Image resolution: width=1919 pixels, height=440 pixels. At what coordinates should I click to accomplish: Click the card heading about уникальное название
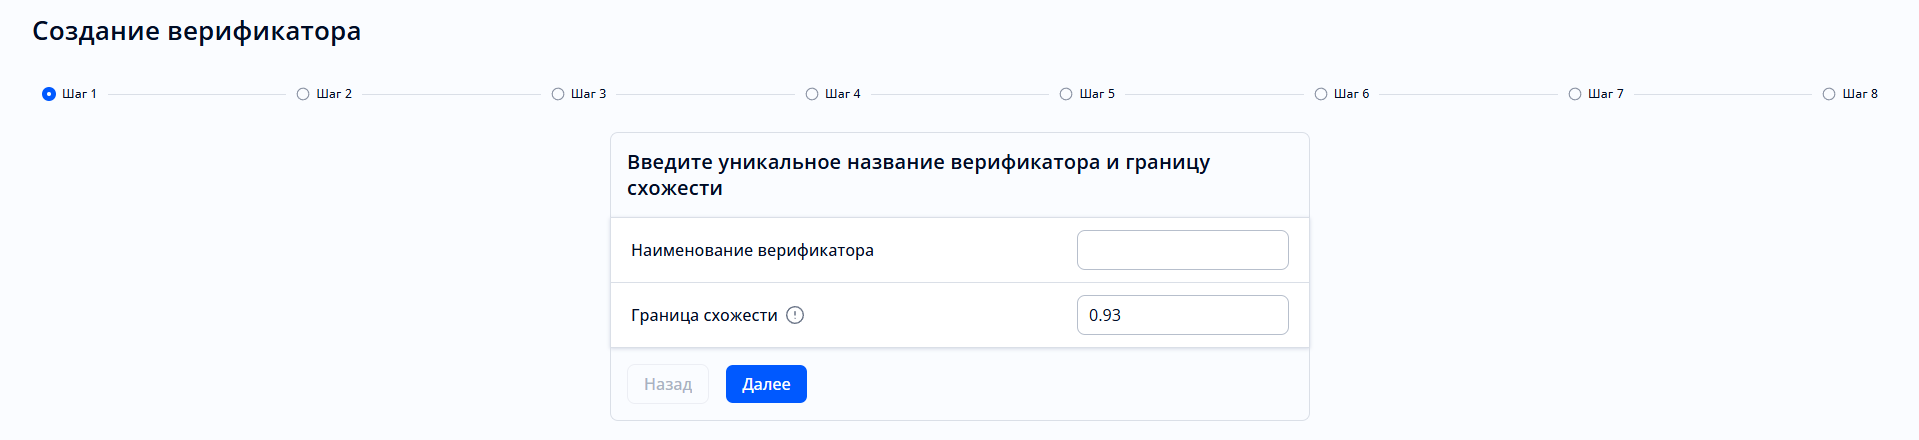(918, 175)
